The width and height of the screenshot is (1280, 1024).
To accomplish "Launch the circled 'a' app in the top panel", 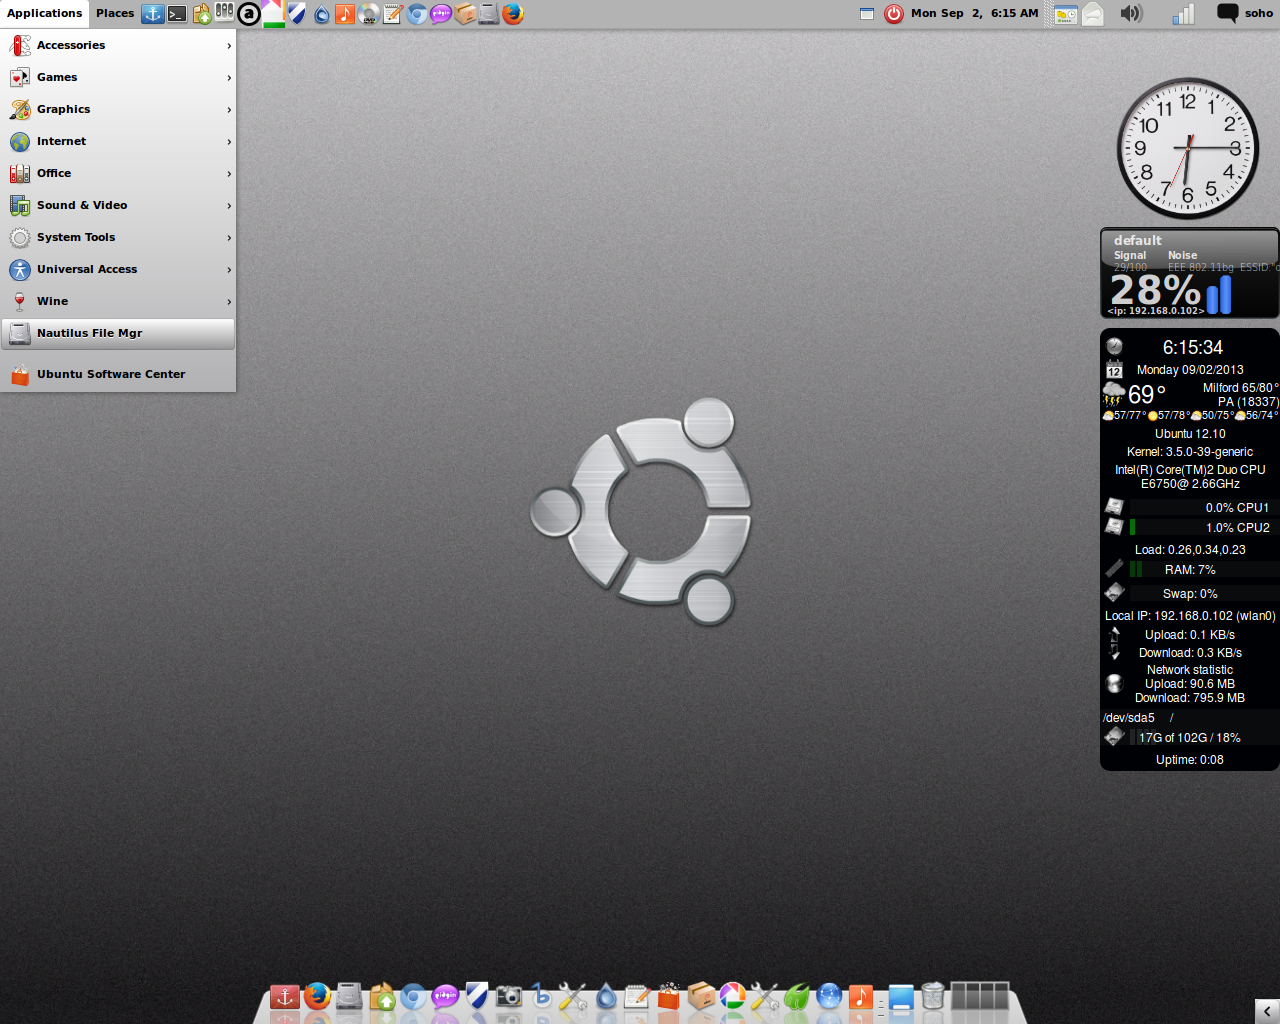I will pyautogui.click(x=249, y=14).
